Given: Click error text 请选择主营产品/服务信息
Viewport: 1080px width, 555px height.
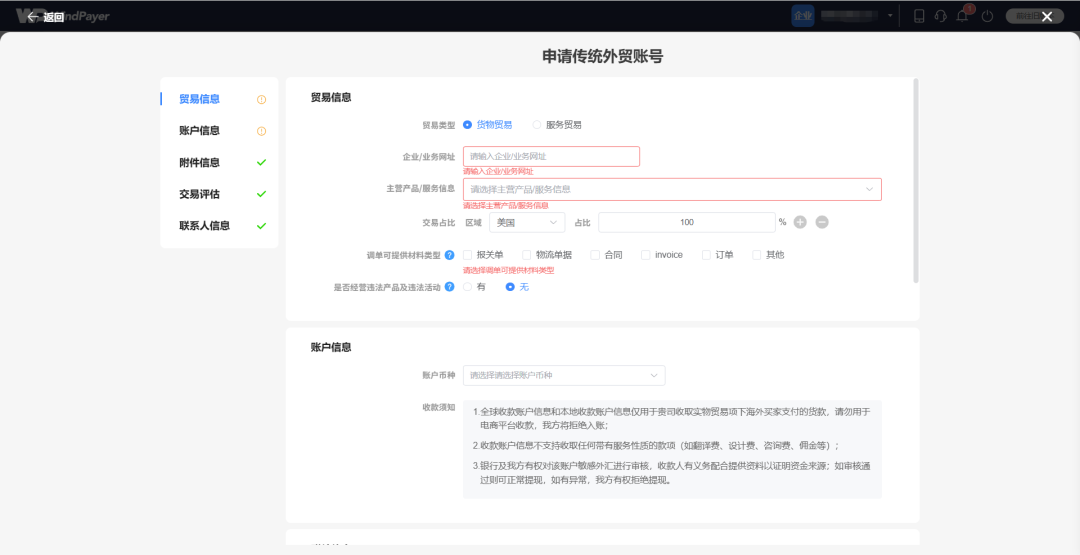Looking at the screenshot, I should coord(506,205).
